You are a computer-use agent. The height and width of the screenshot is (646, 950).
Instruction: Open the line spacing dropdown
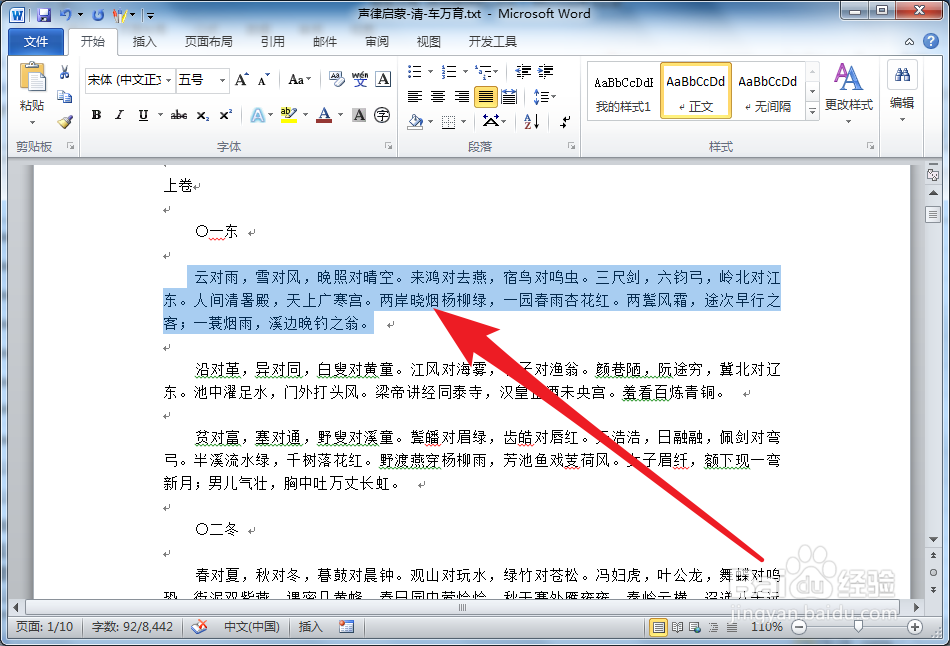548,96
